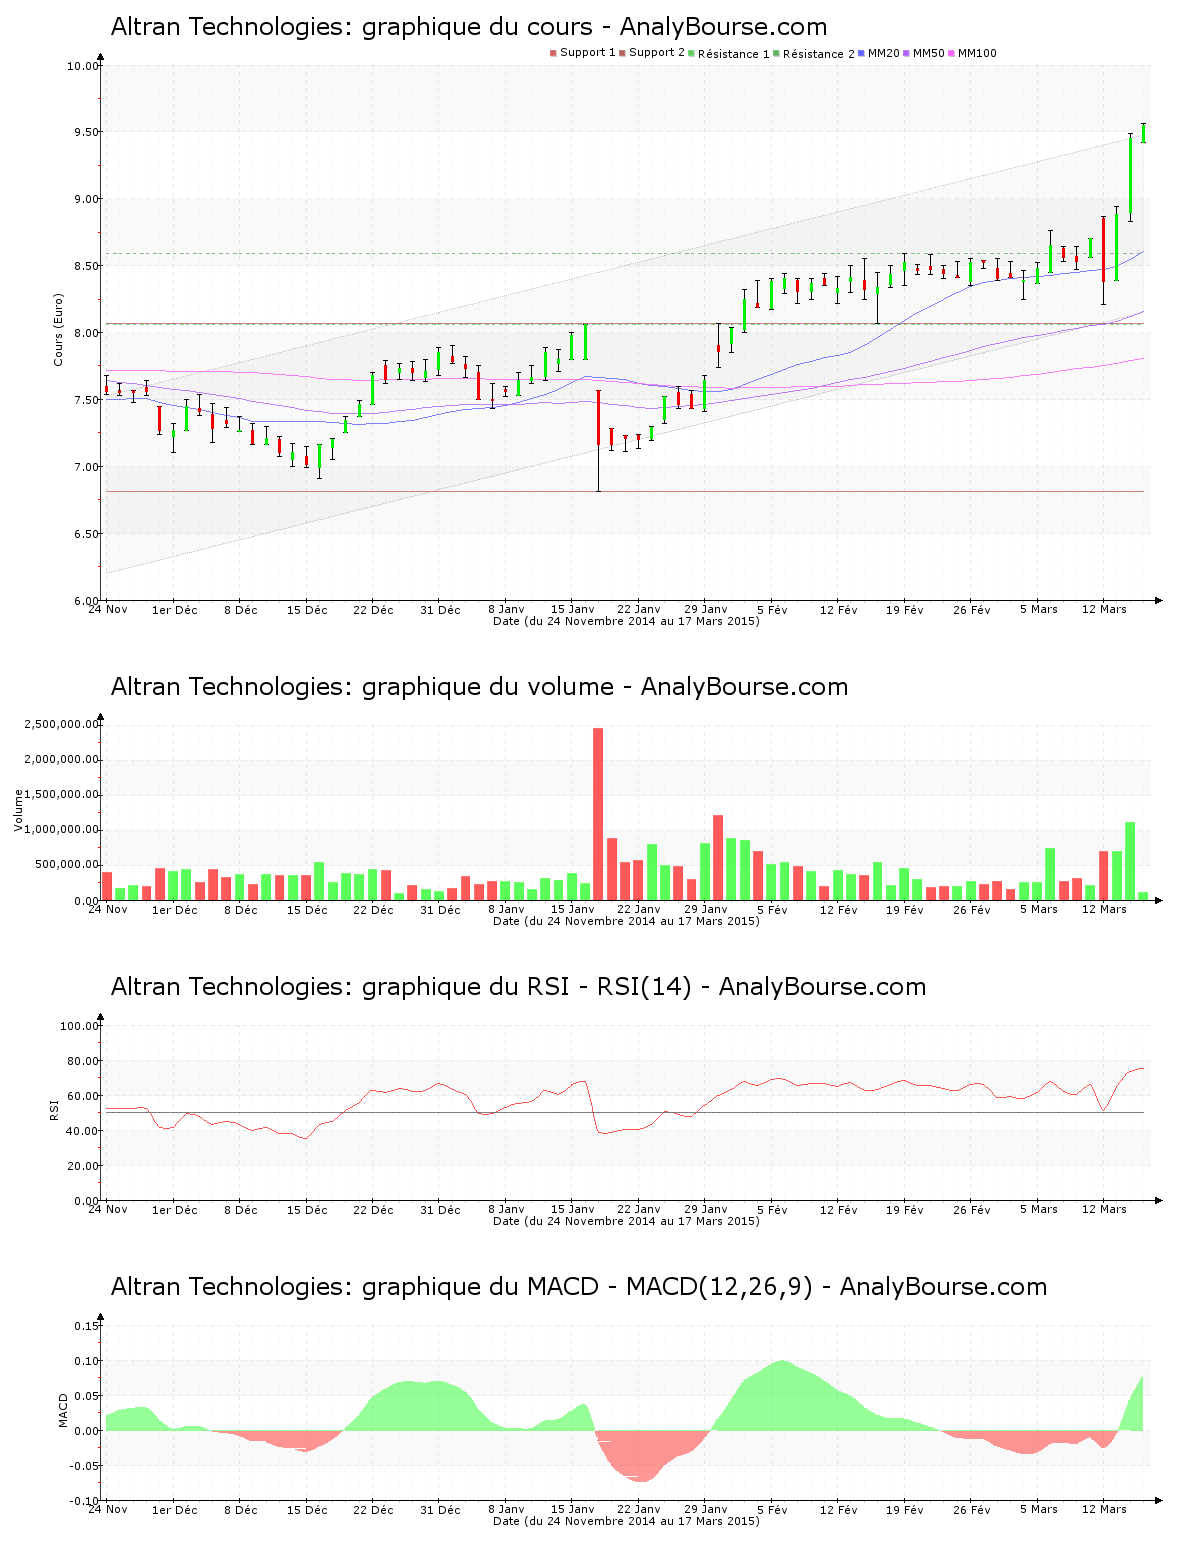The image size is (1200, 1550).
Task: Click the 'graphique du cours' chart title
Action: [469, 27]
